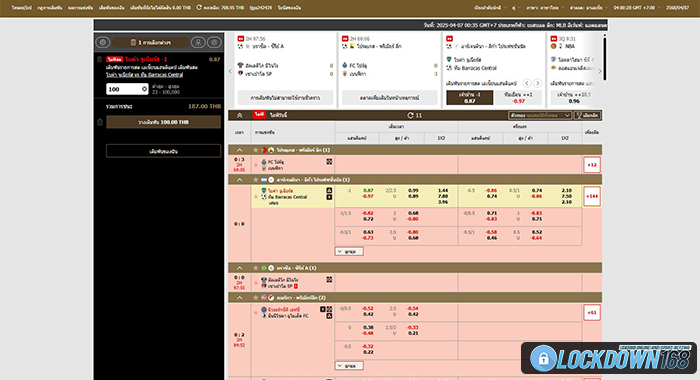Screen dimensions: 700x380
Task: Favorite the Brazil Serie A league header star
Action: click(256, 268)
